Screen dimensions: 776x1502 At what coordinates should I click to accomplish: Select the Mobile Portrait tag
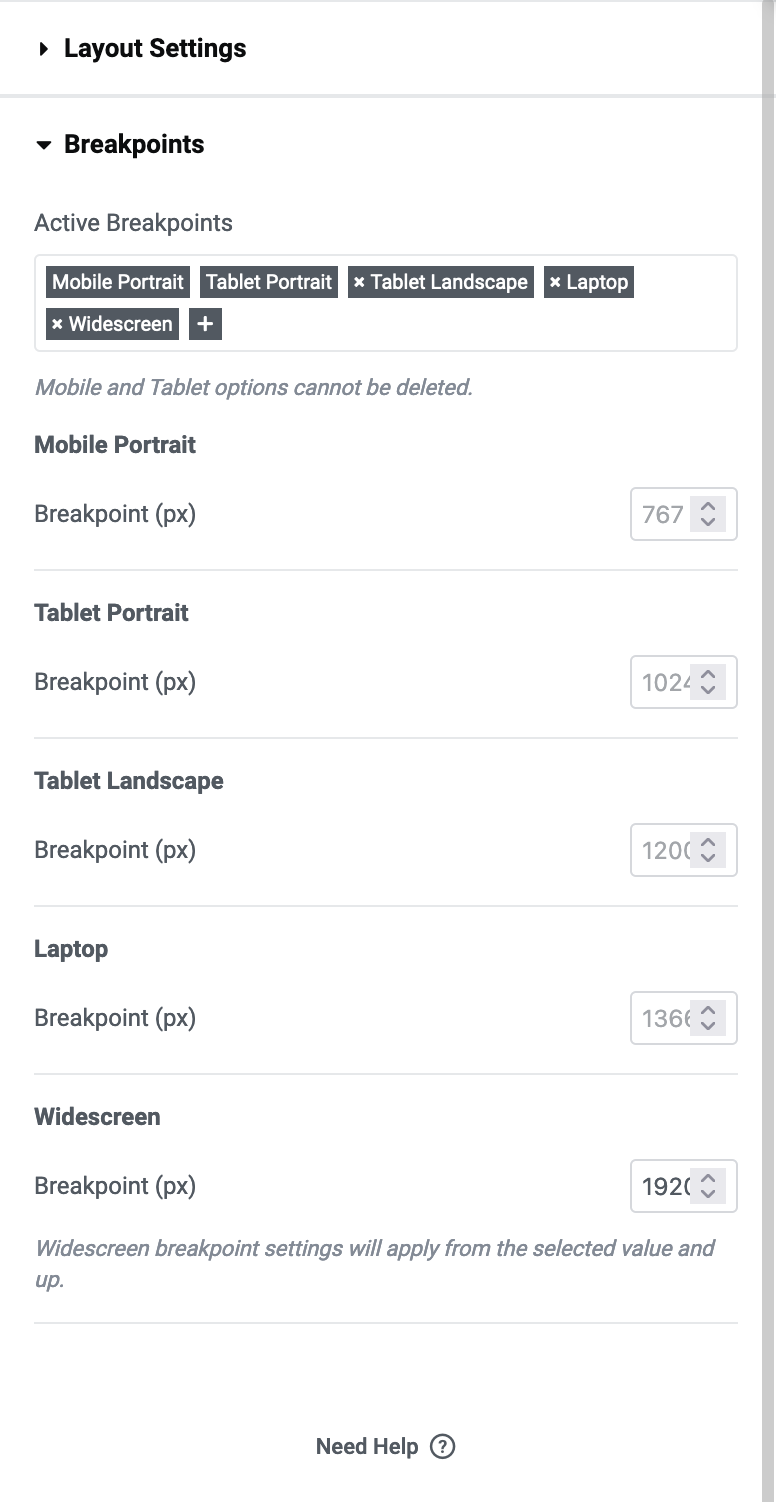tap(118, 282)
